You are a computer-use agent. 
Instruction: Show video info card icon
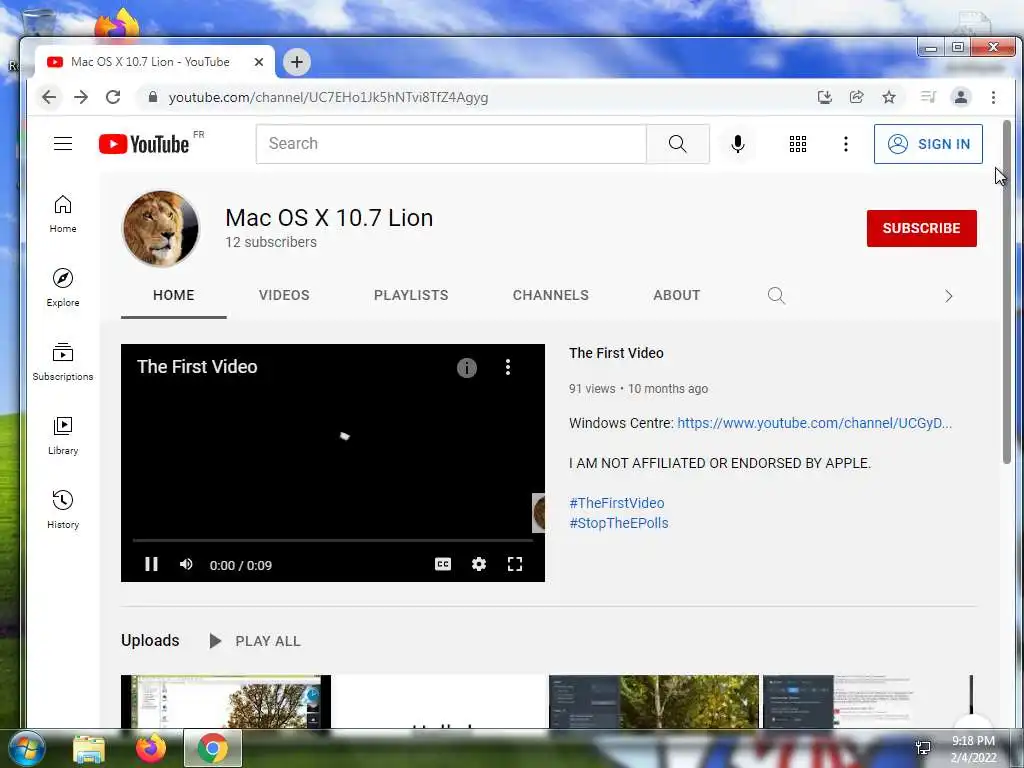(x=466, y=368)
